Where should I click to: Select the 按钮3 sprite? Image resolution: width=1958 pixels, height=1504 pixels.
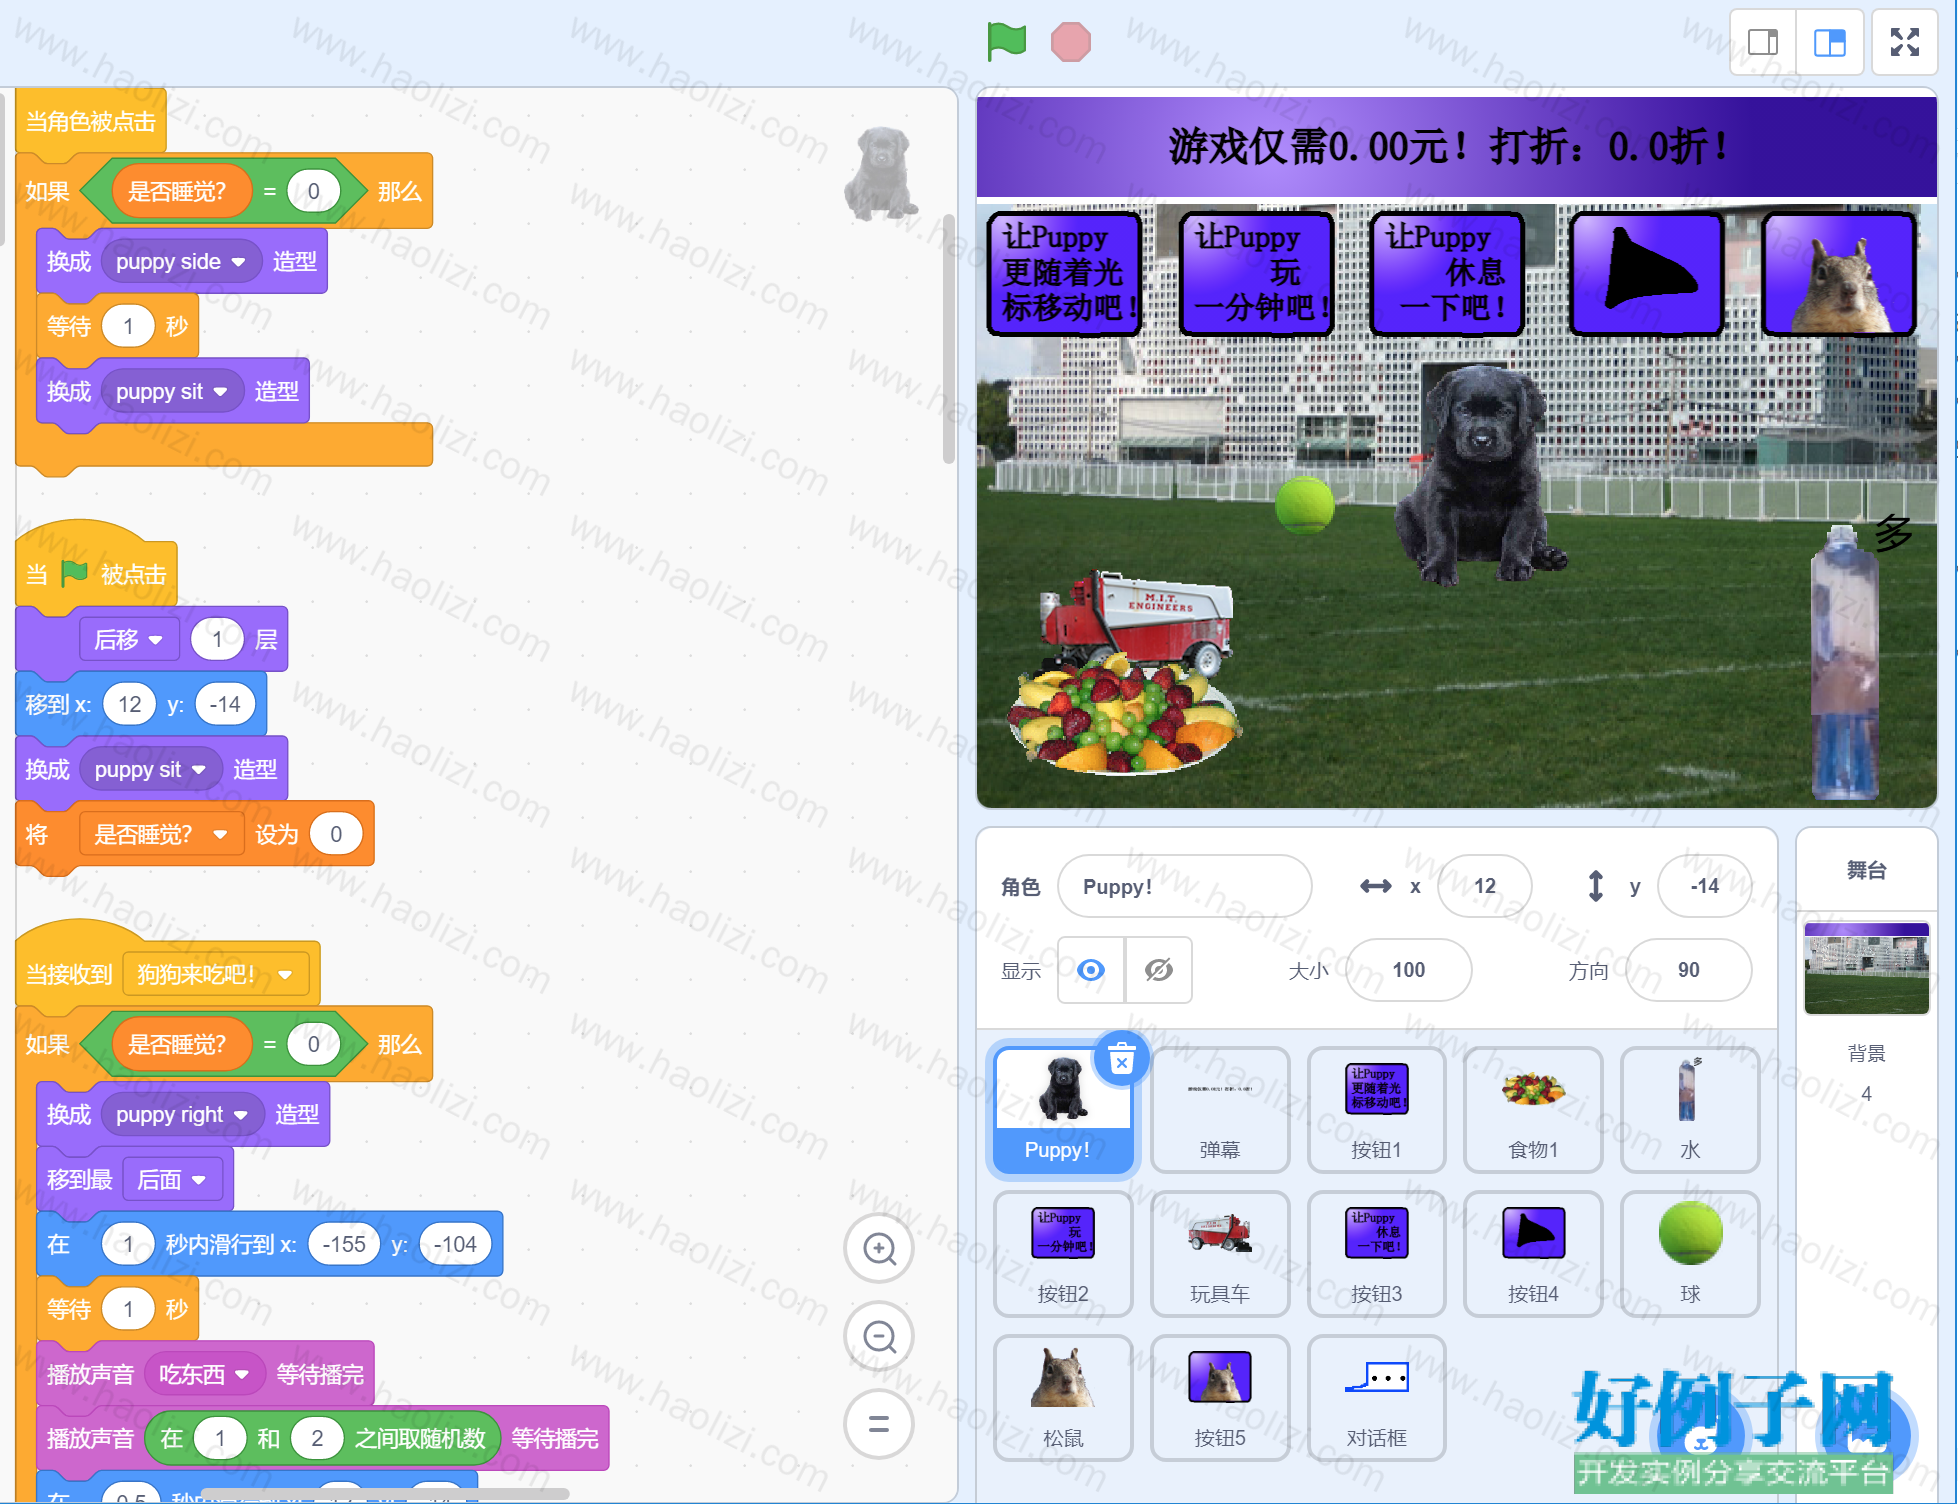coord(1376,1254)
